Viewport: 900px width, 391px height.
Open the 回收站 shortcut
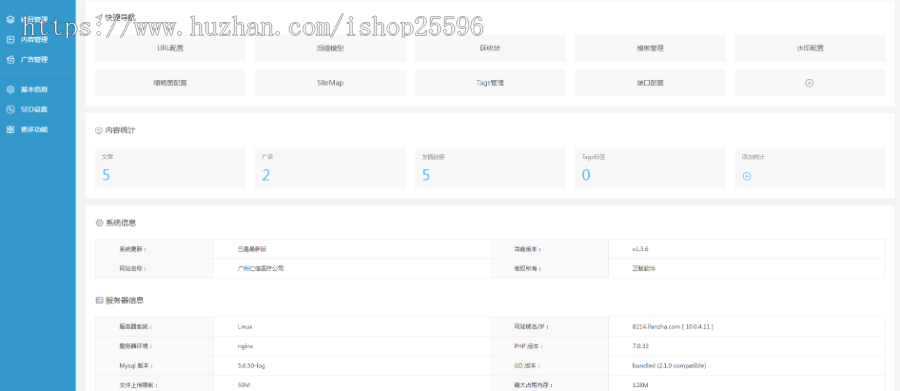click(490, 48)
